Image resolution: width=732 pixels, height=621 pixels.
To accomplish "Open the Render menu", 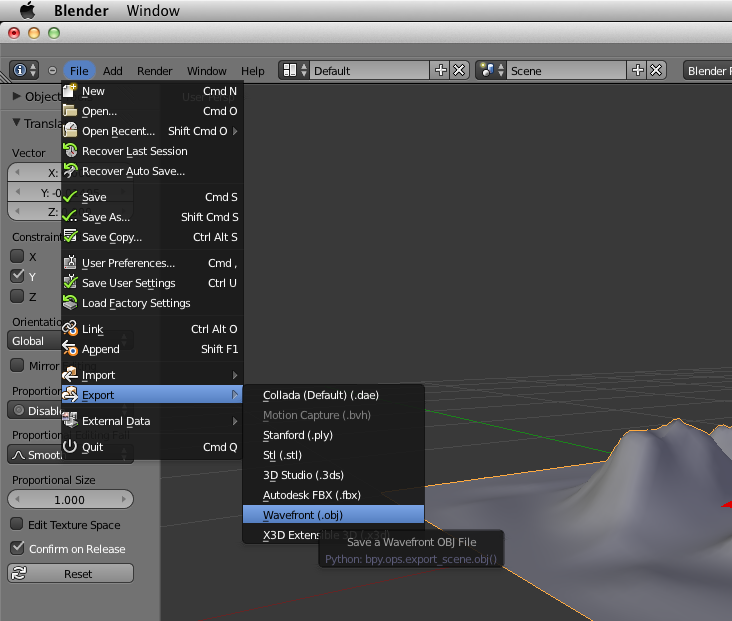I will pos(155,71).
